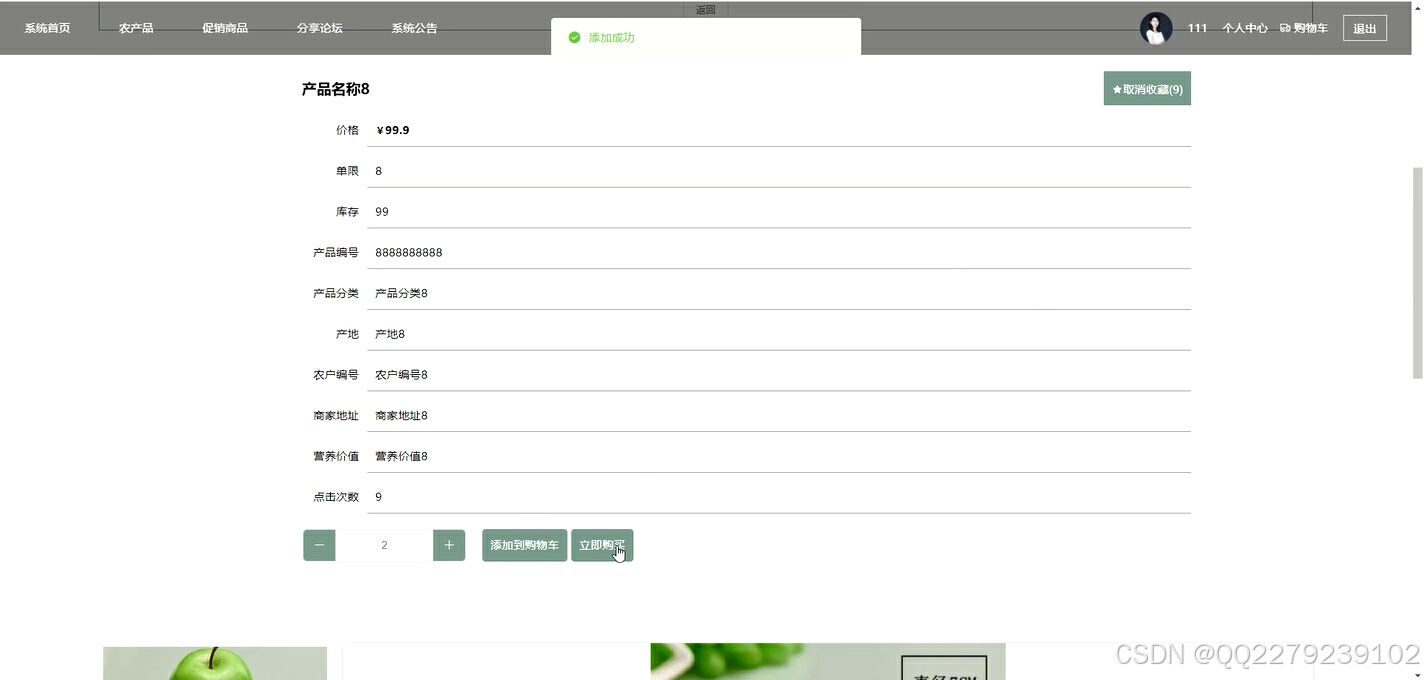Click the 返回 button at the top

pos(705,9)
